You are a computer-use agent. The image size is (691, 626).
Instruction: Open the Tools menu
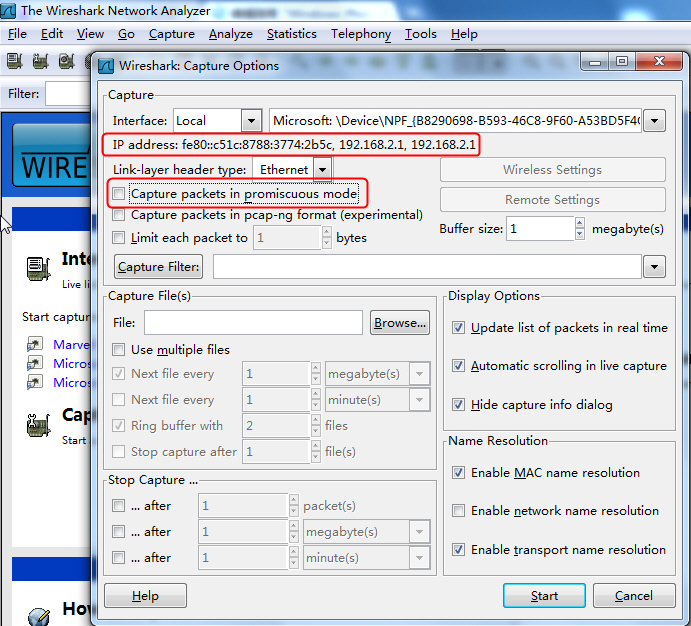[421, 34]
